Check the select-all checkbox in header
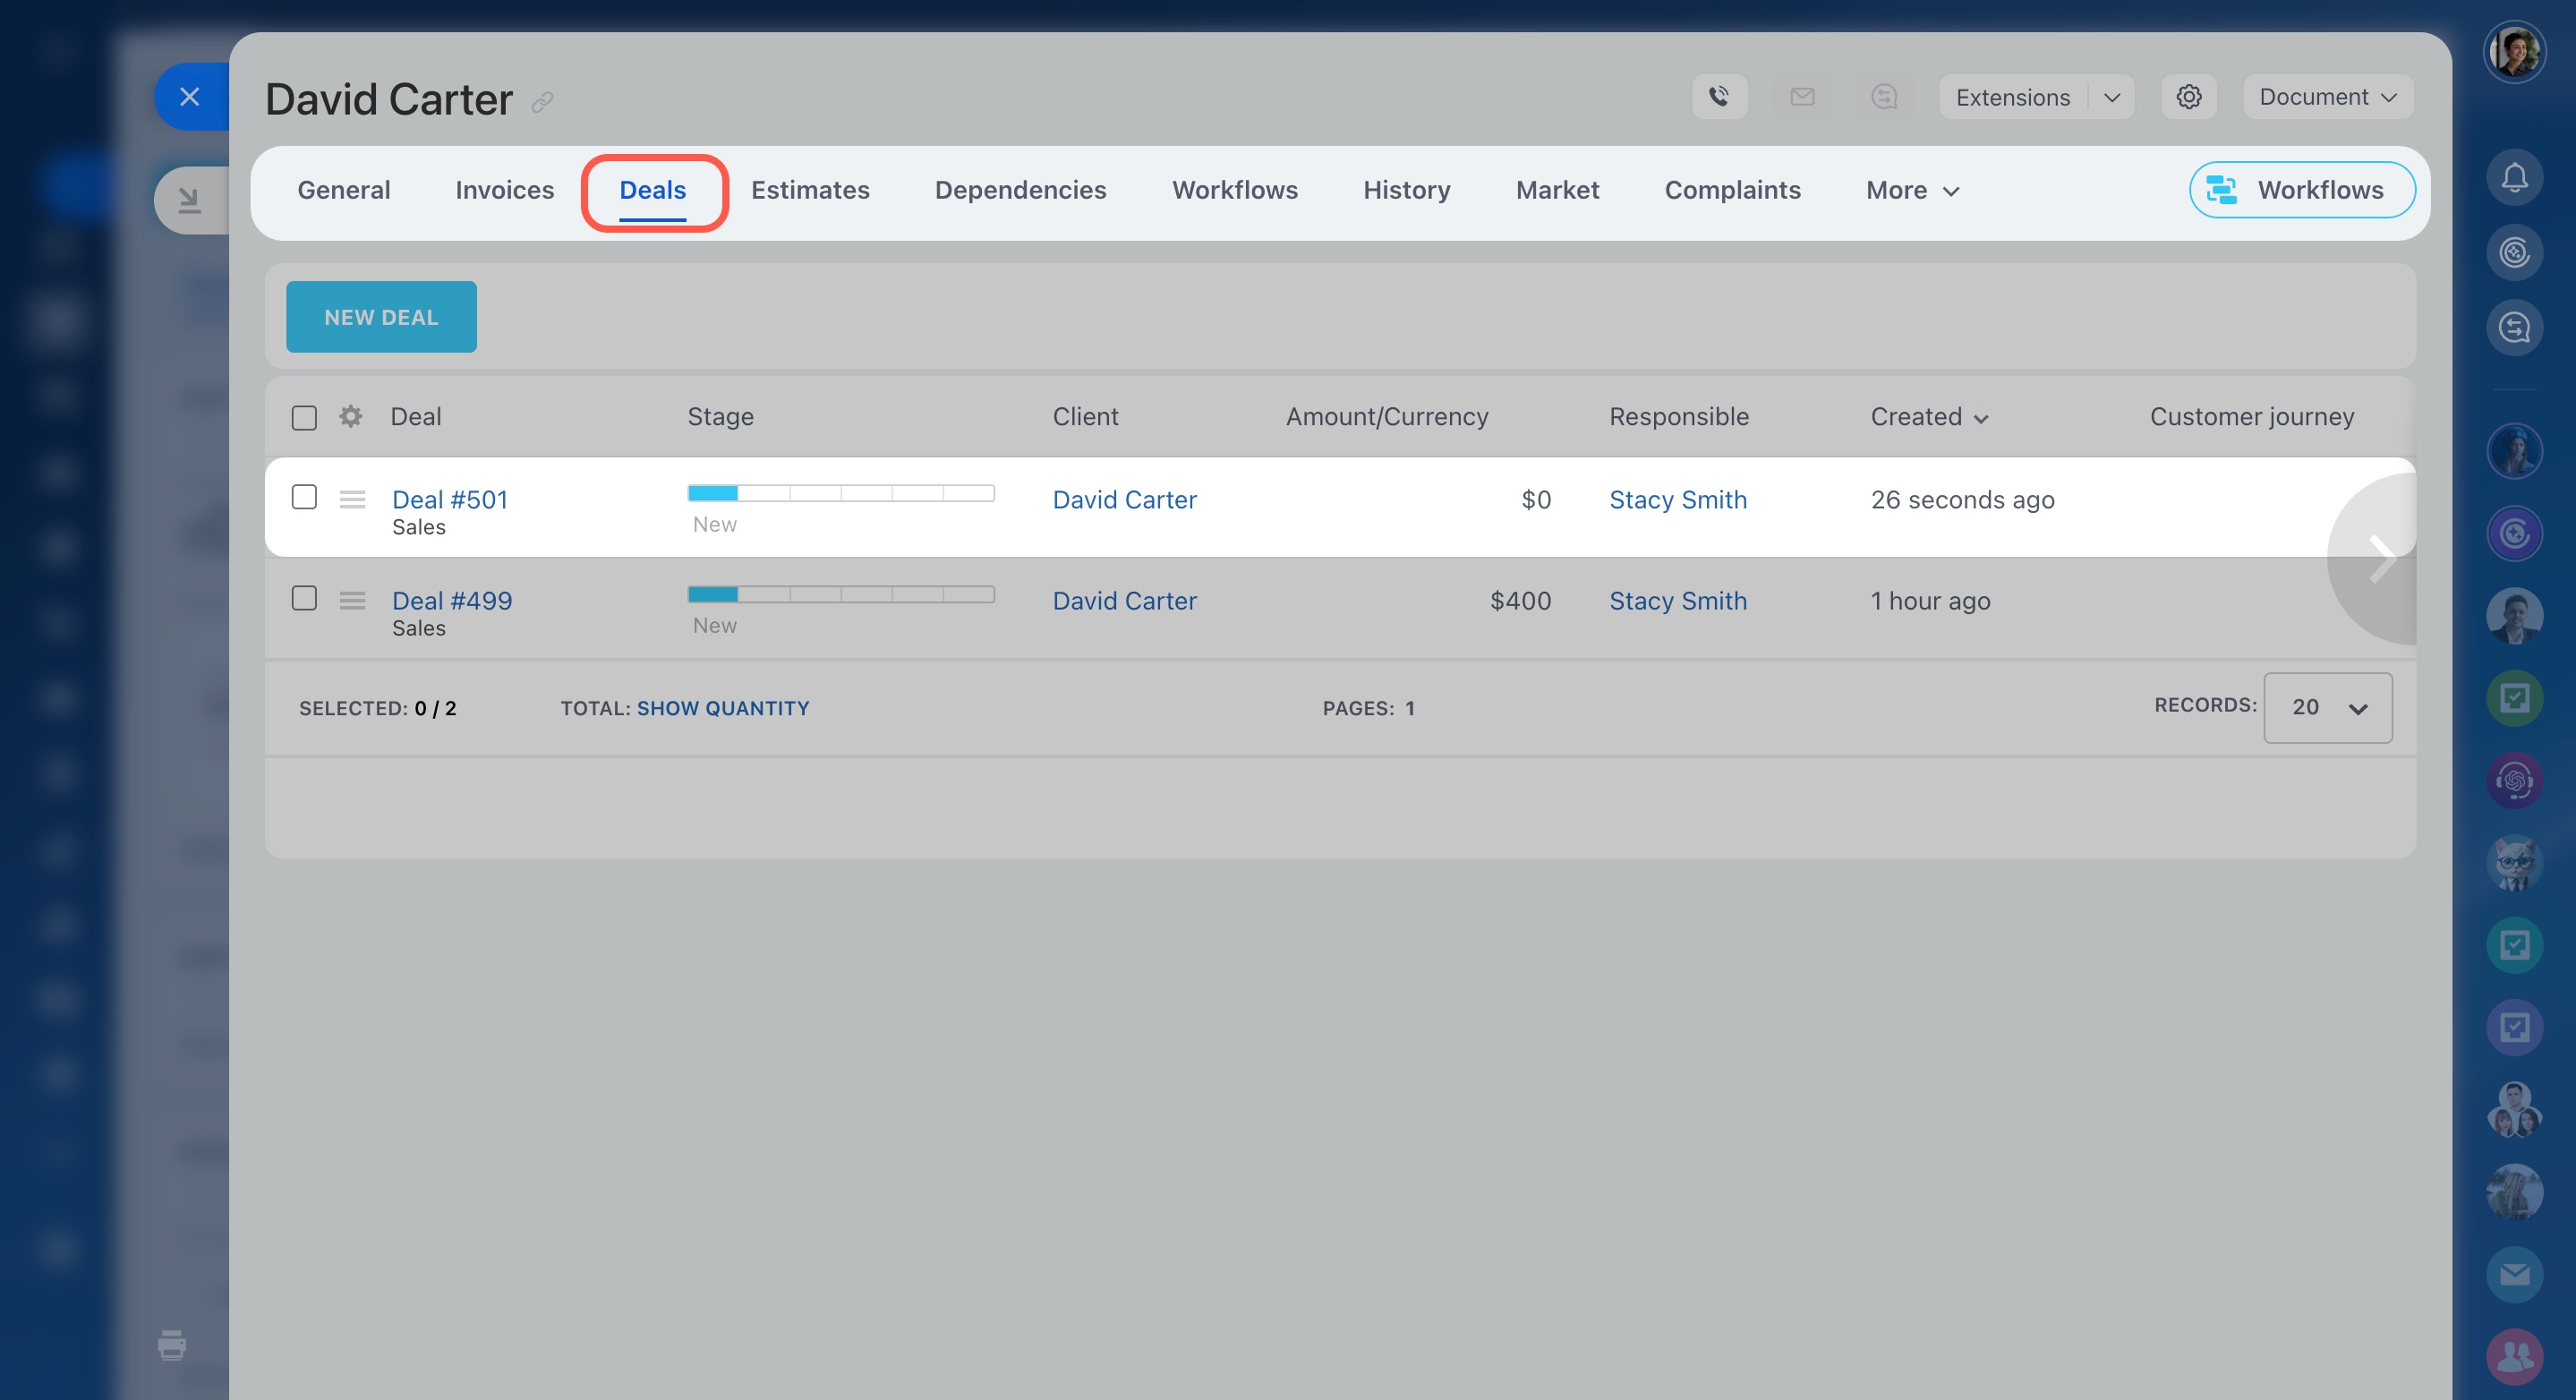This screenshot has width=2576, height=1400. (x=304, y=417)
